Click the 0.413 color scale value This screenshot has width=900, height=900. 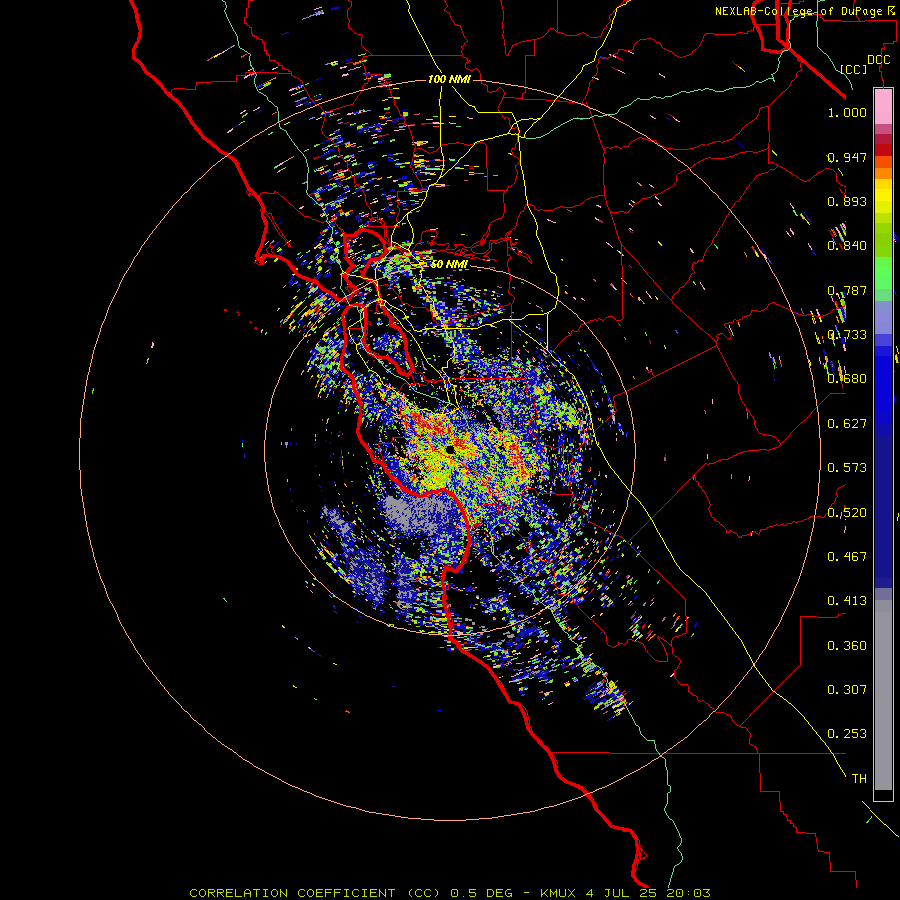(847, 601)
